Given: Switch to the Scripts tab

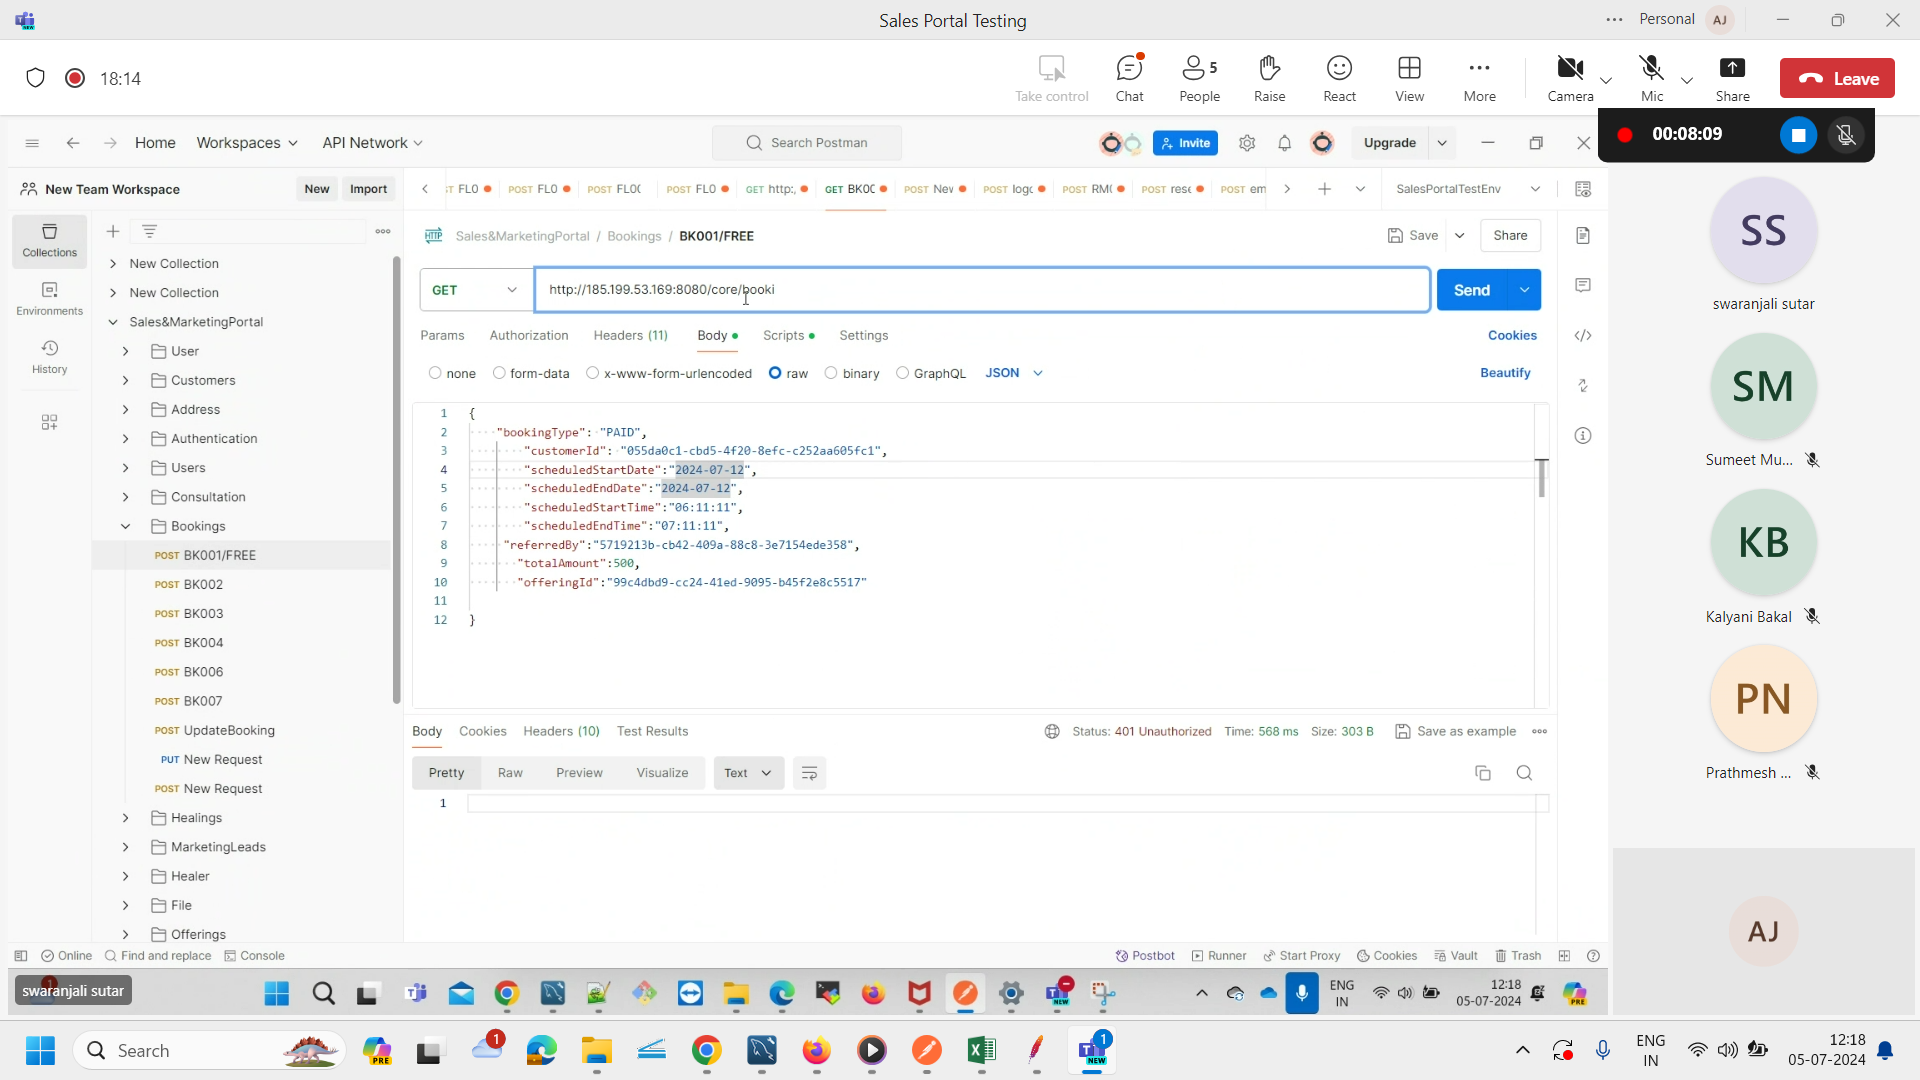Looking at the screenshot, I should click(788, 336).
